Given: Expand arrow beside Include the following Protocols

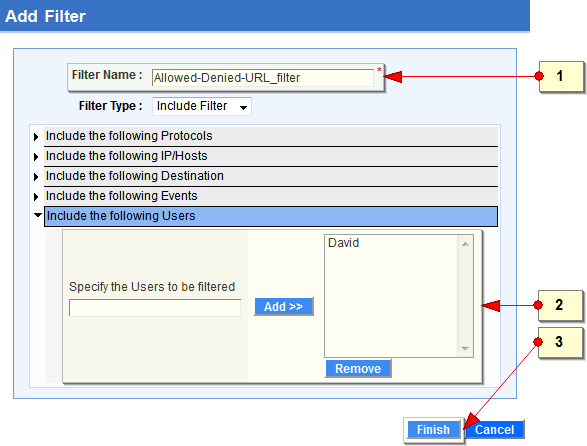Looking at the screenshot, I should 36,137.
